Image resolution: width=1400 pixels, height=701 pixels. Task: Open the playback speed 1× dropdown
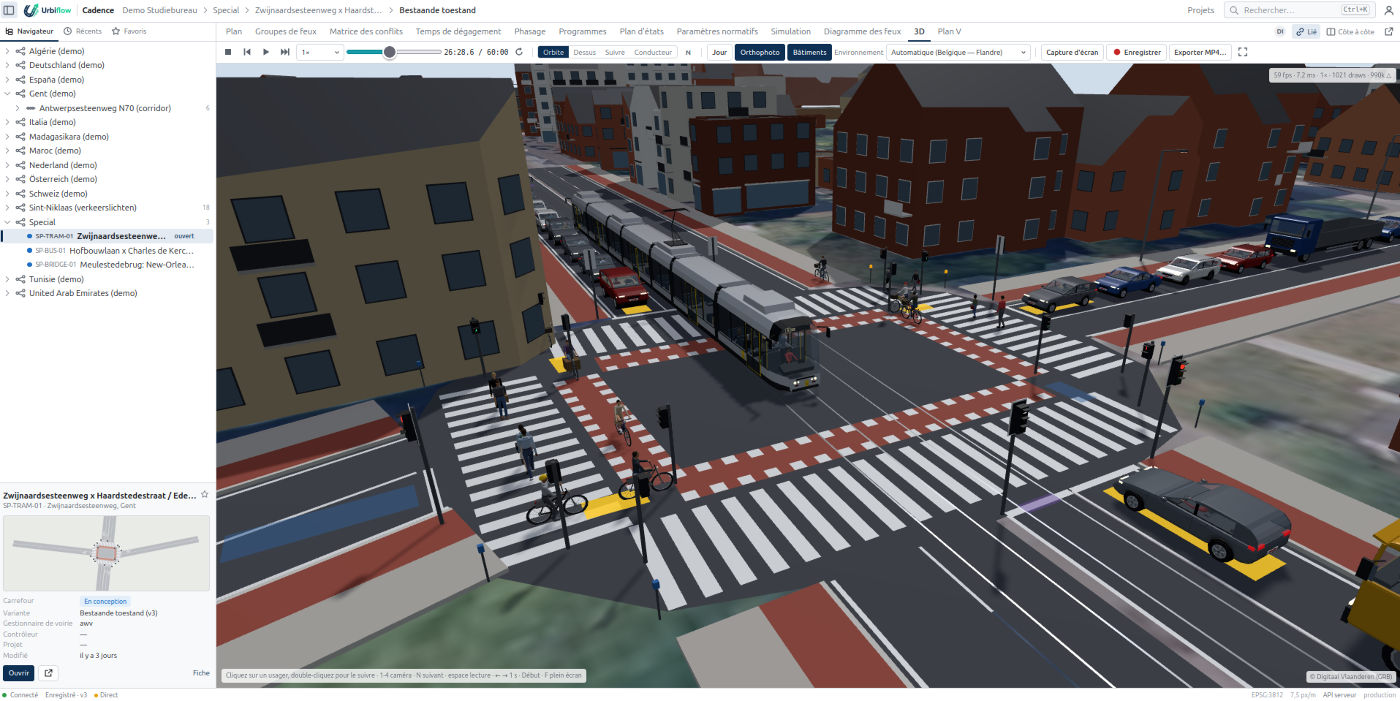coord(320,52)
